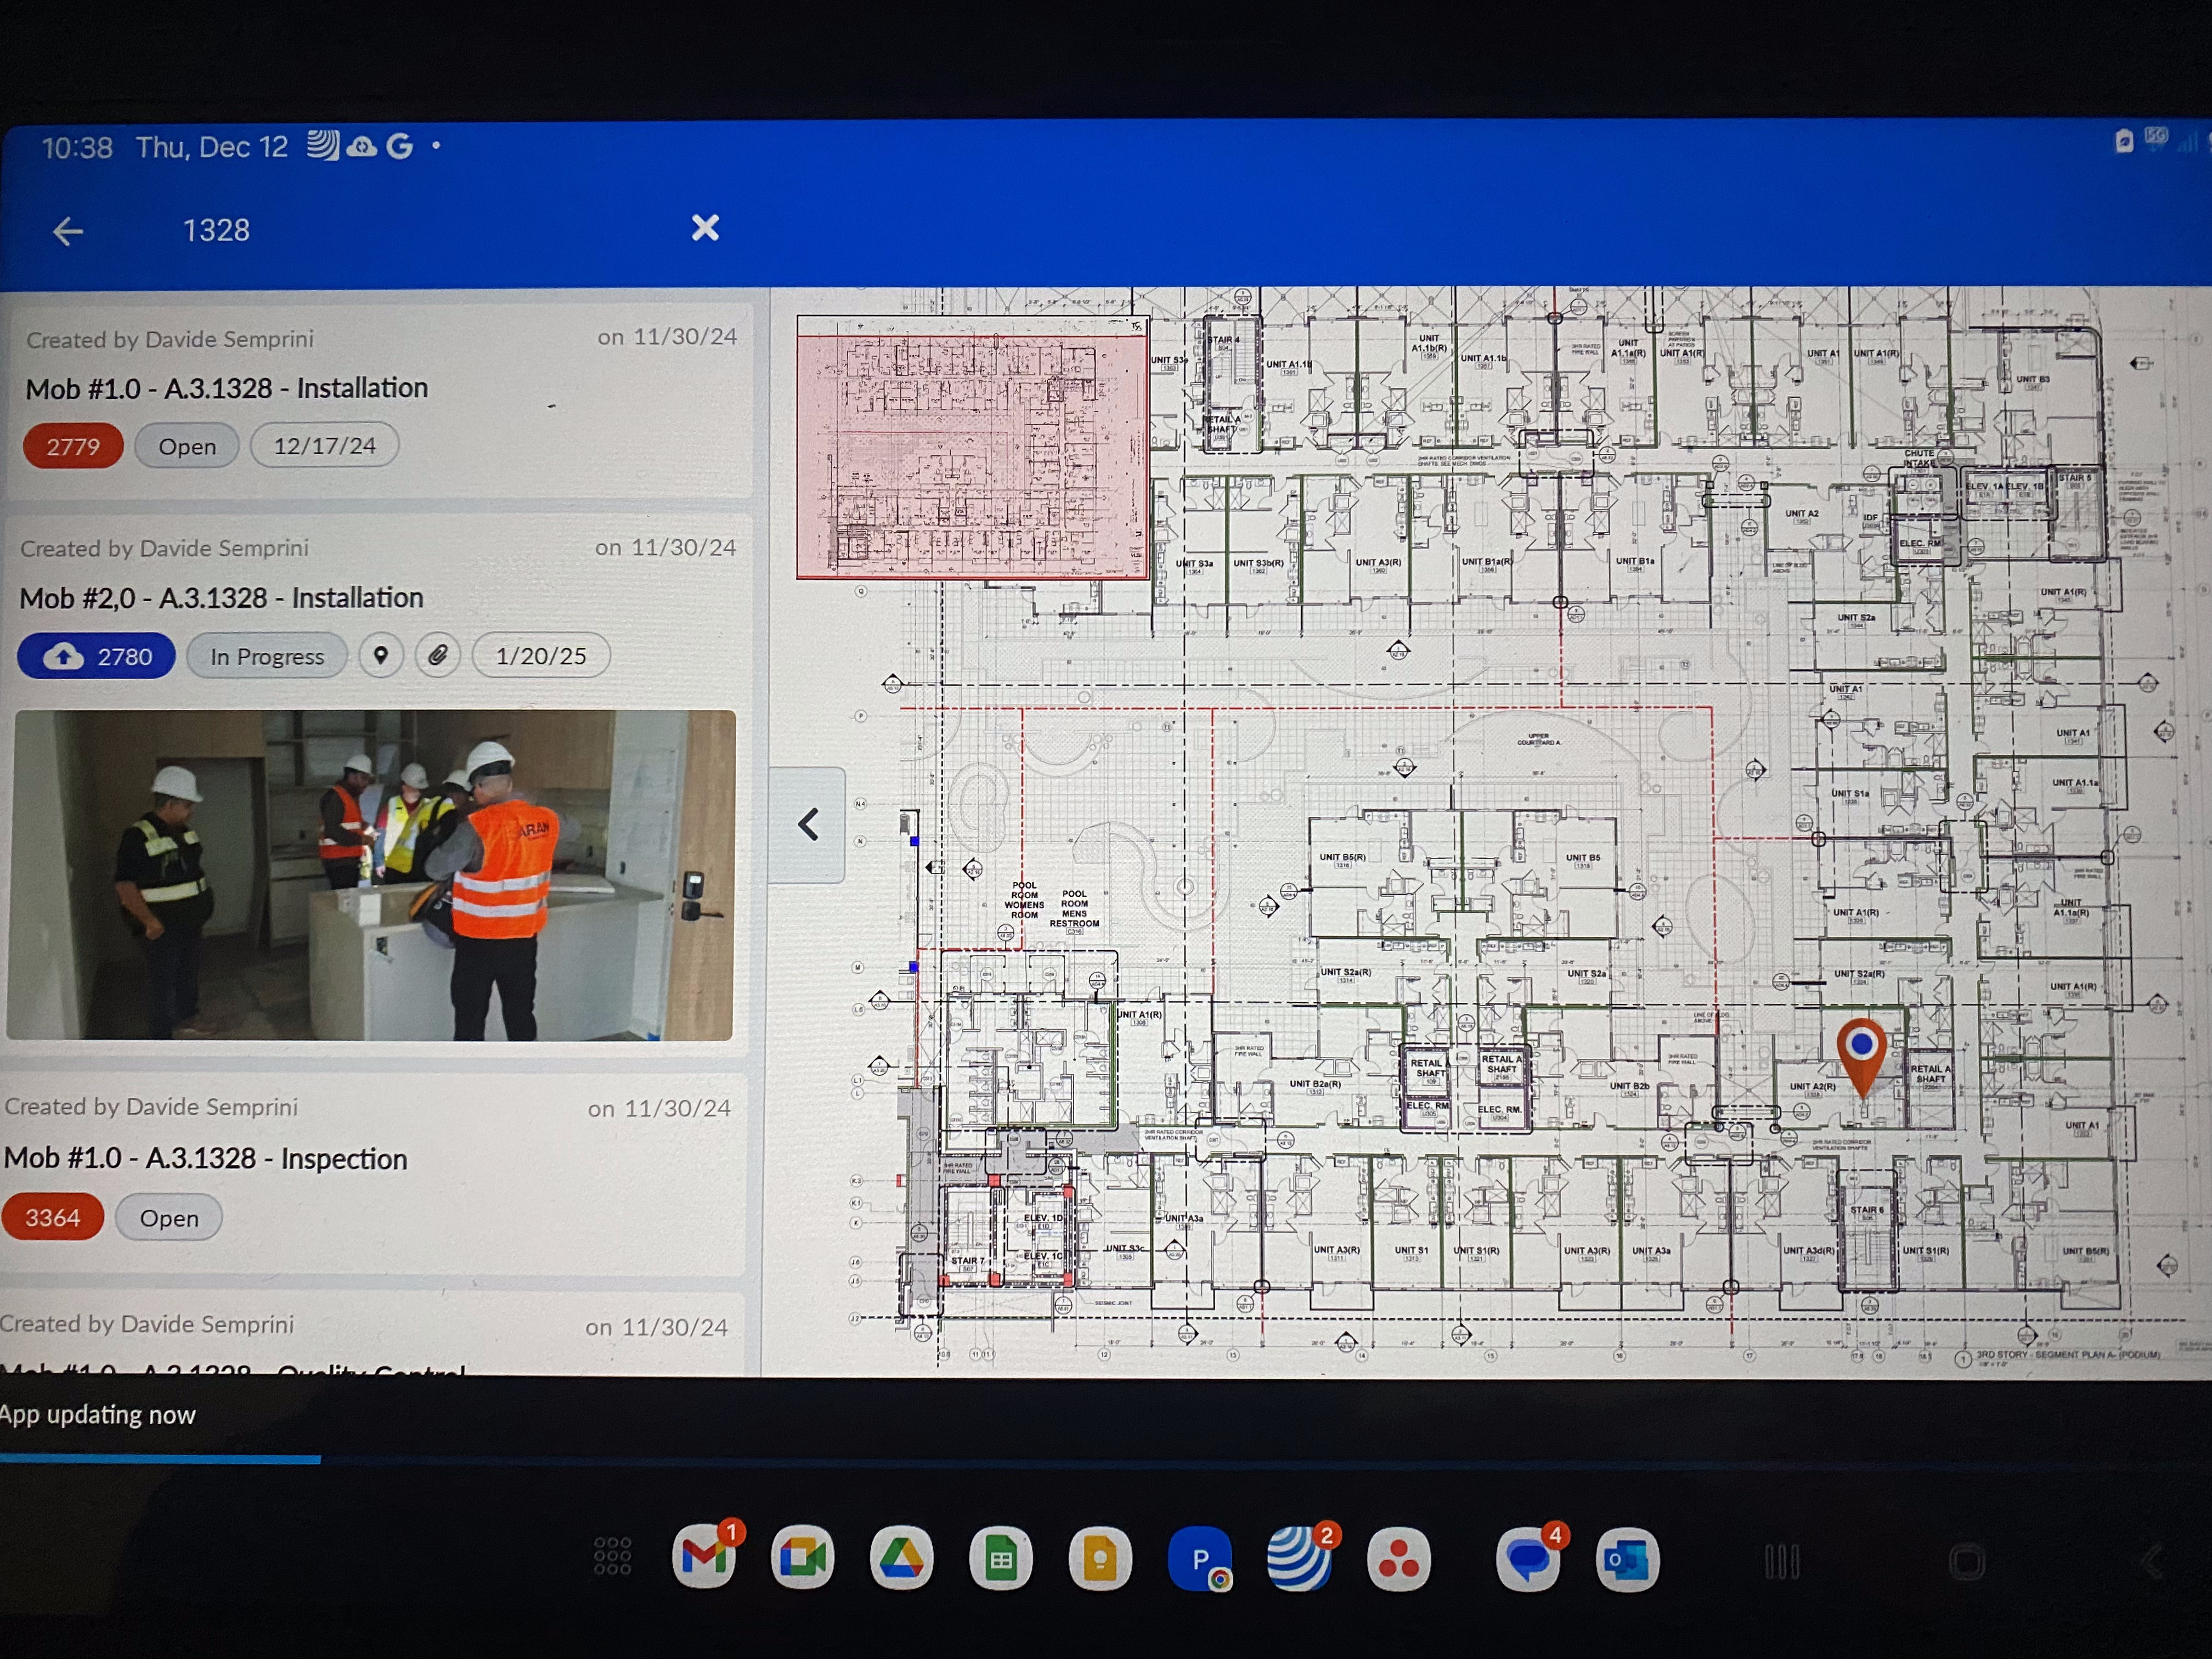Tap the home navigation button

1966,1561
